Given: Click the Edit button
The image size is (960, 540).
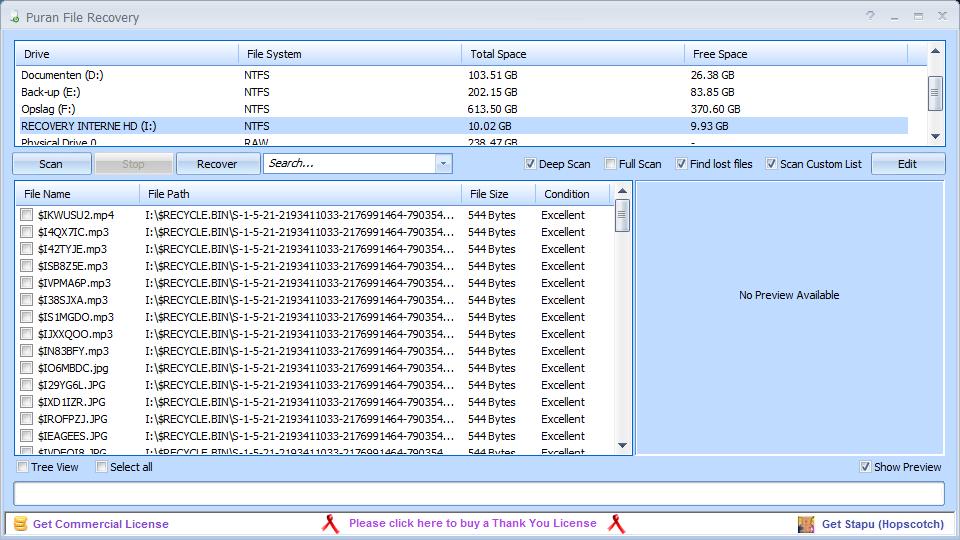Looking at the screenshot, I should 907,164.
